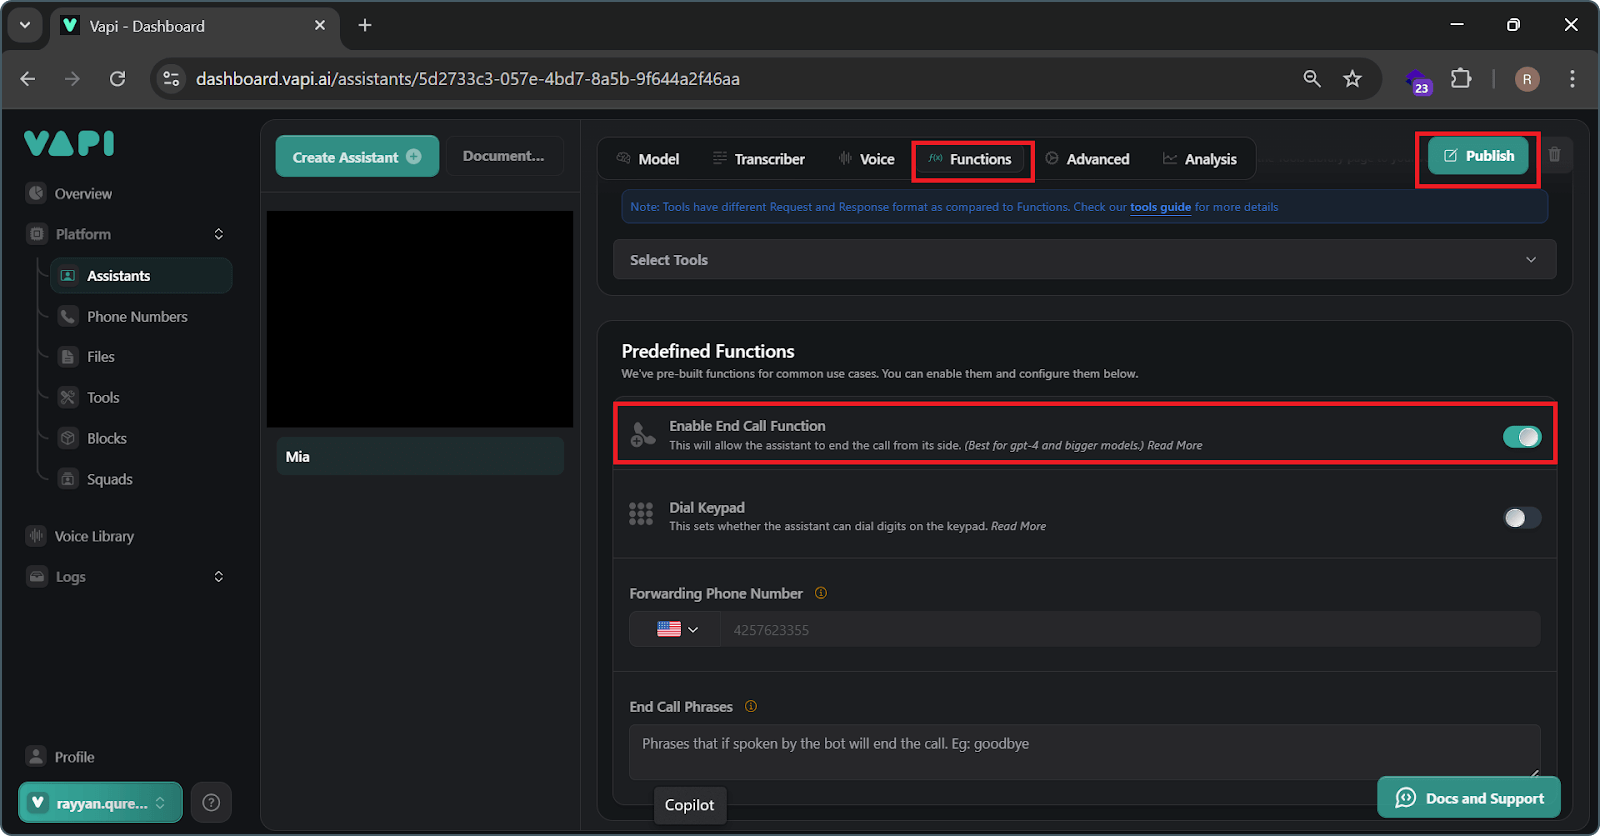Viewport: 1600px width, 836px height.
Task: Open a new browser tab
Action: tap(365, 25)
